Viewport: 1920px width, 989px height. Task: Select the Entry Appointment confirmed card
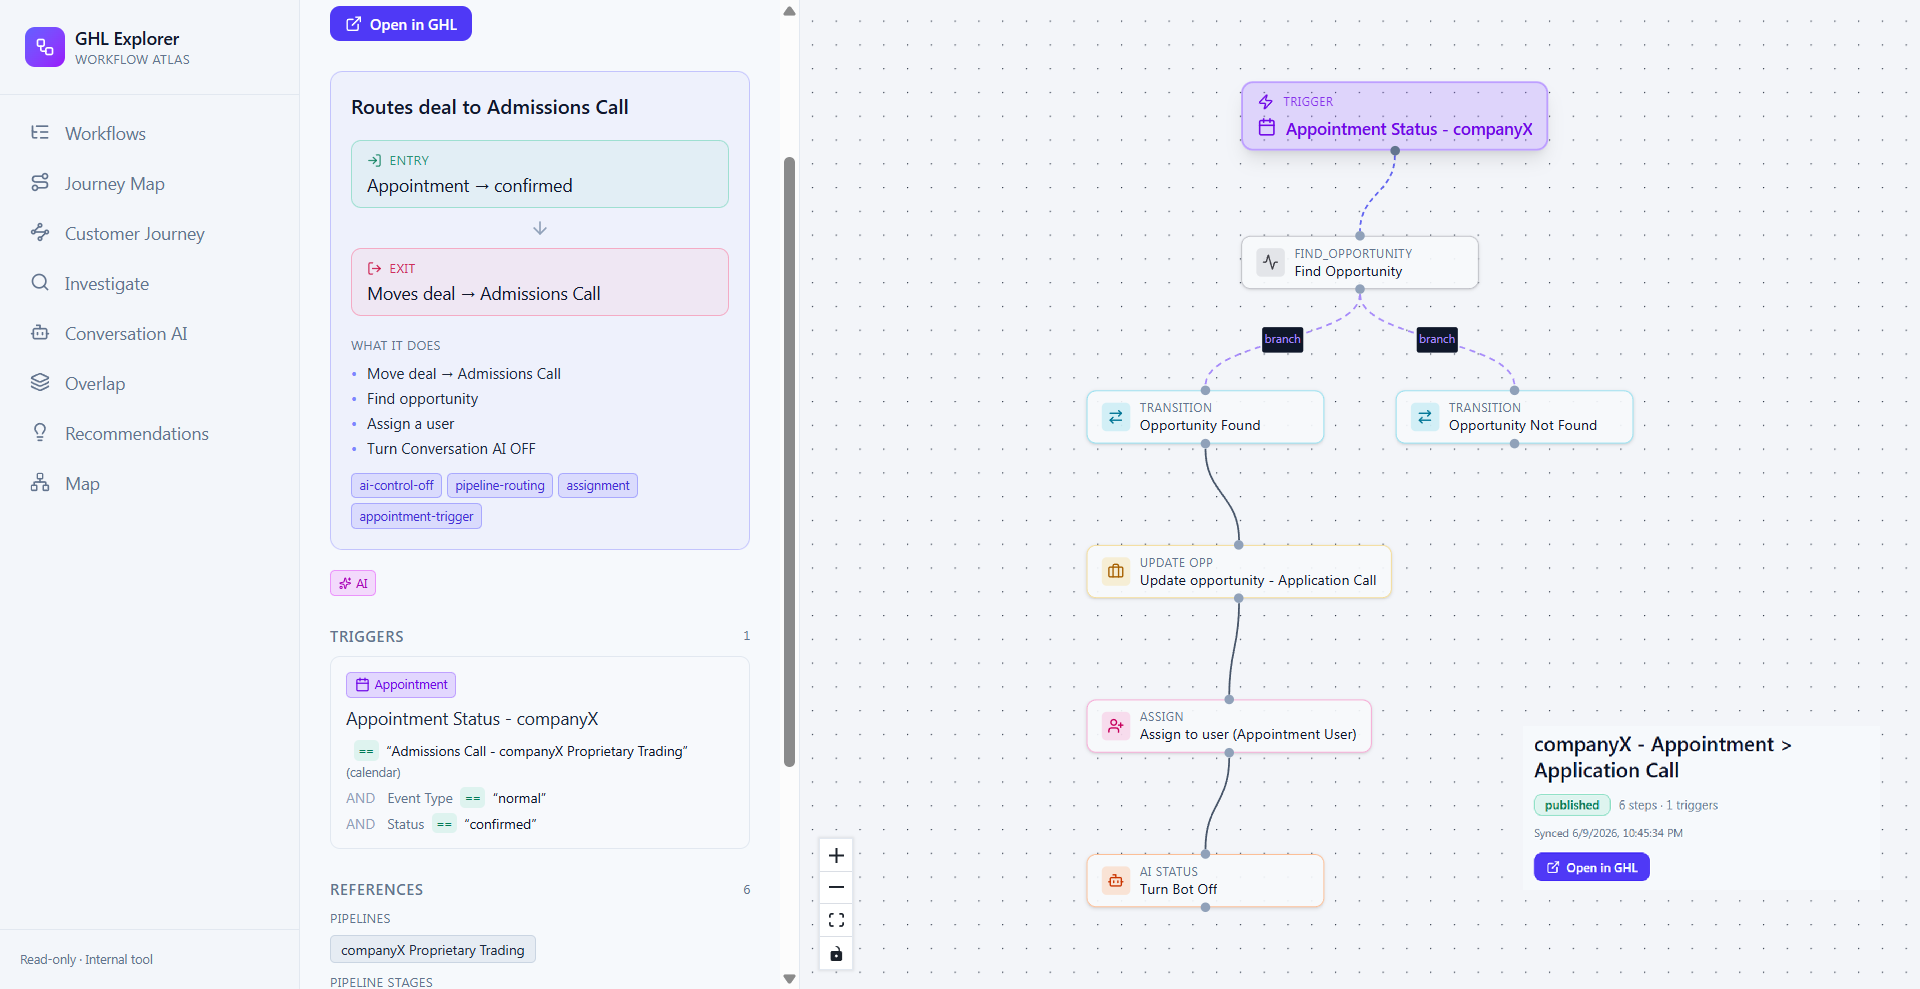coord(540,174)
